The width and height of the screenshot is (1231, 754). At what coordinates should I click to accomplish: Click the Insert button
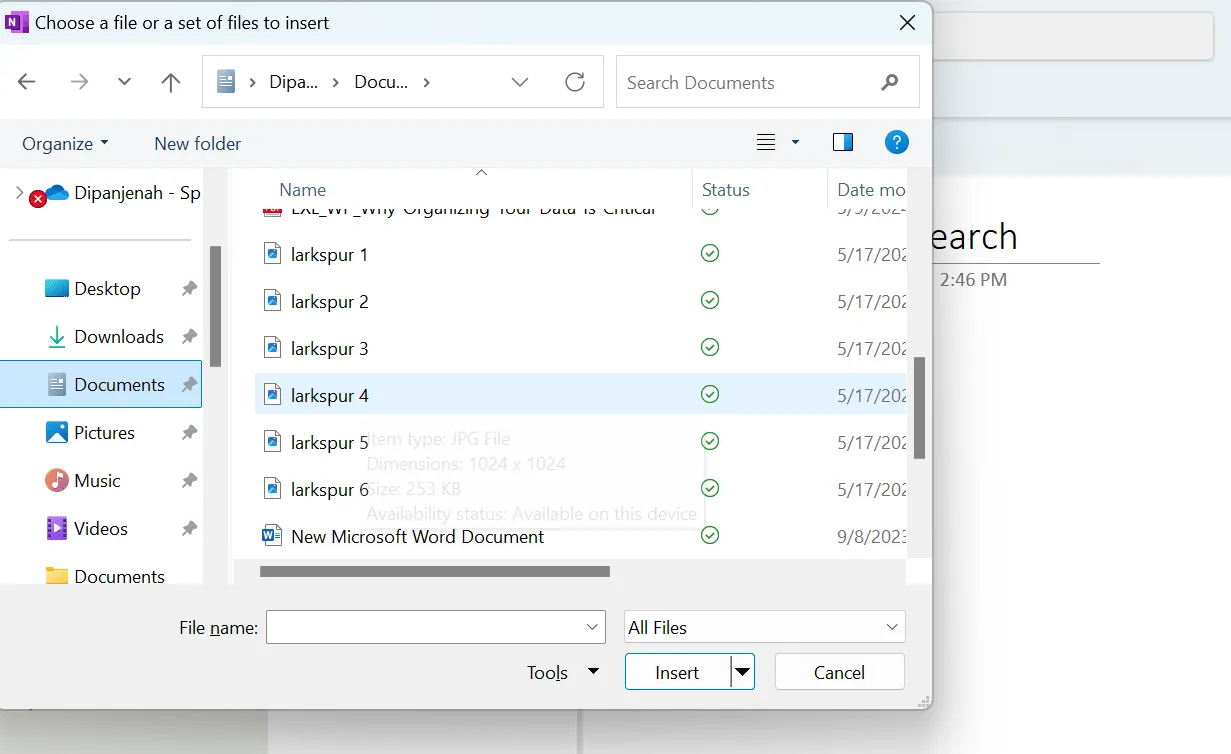click(x=677, y=672)
